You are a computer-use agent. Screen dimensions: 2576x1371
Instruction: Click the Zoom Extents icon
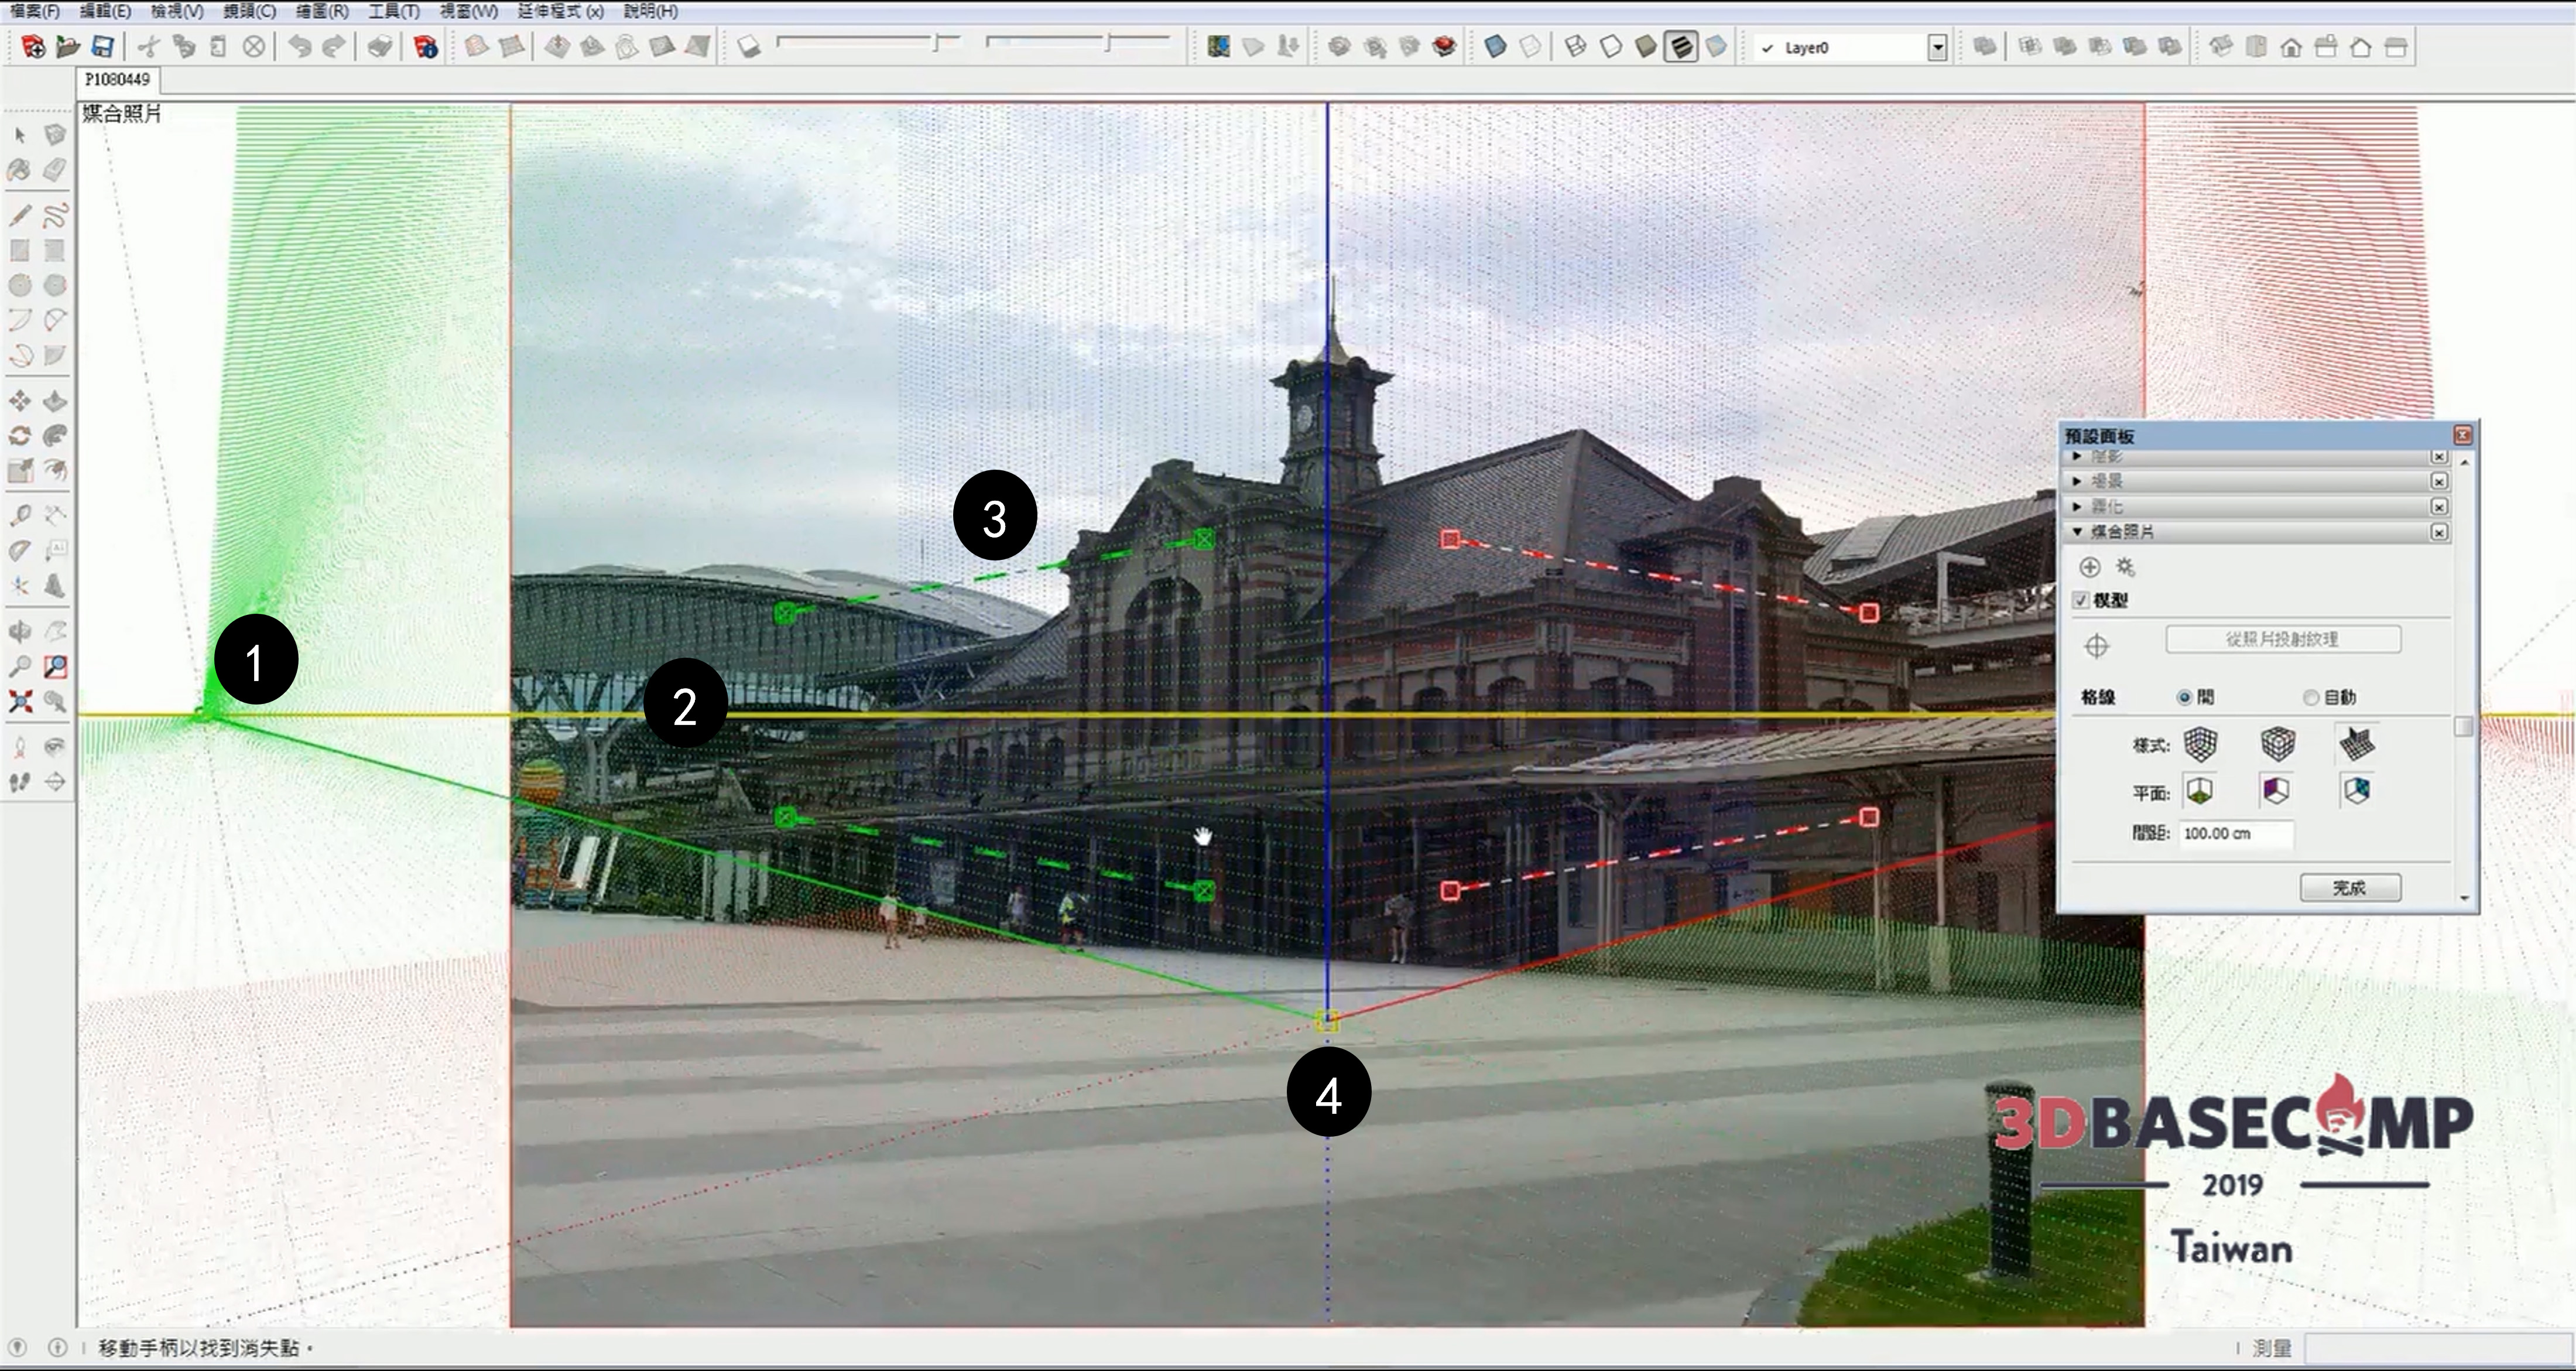[x=19, y=701]
